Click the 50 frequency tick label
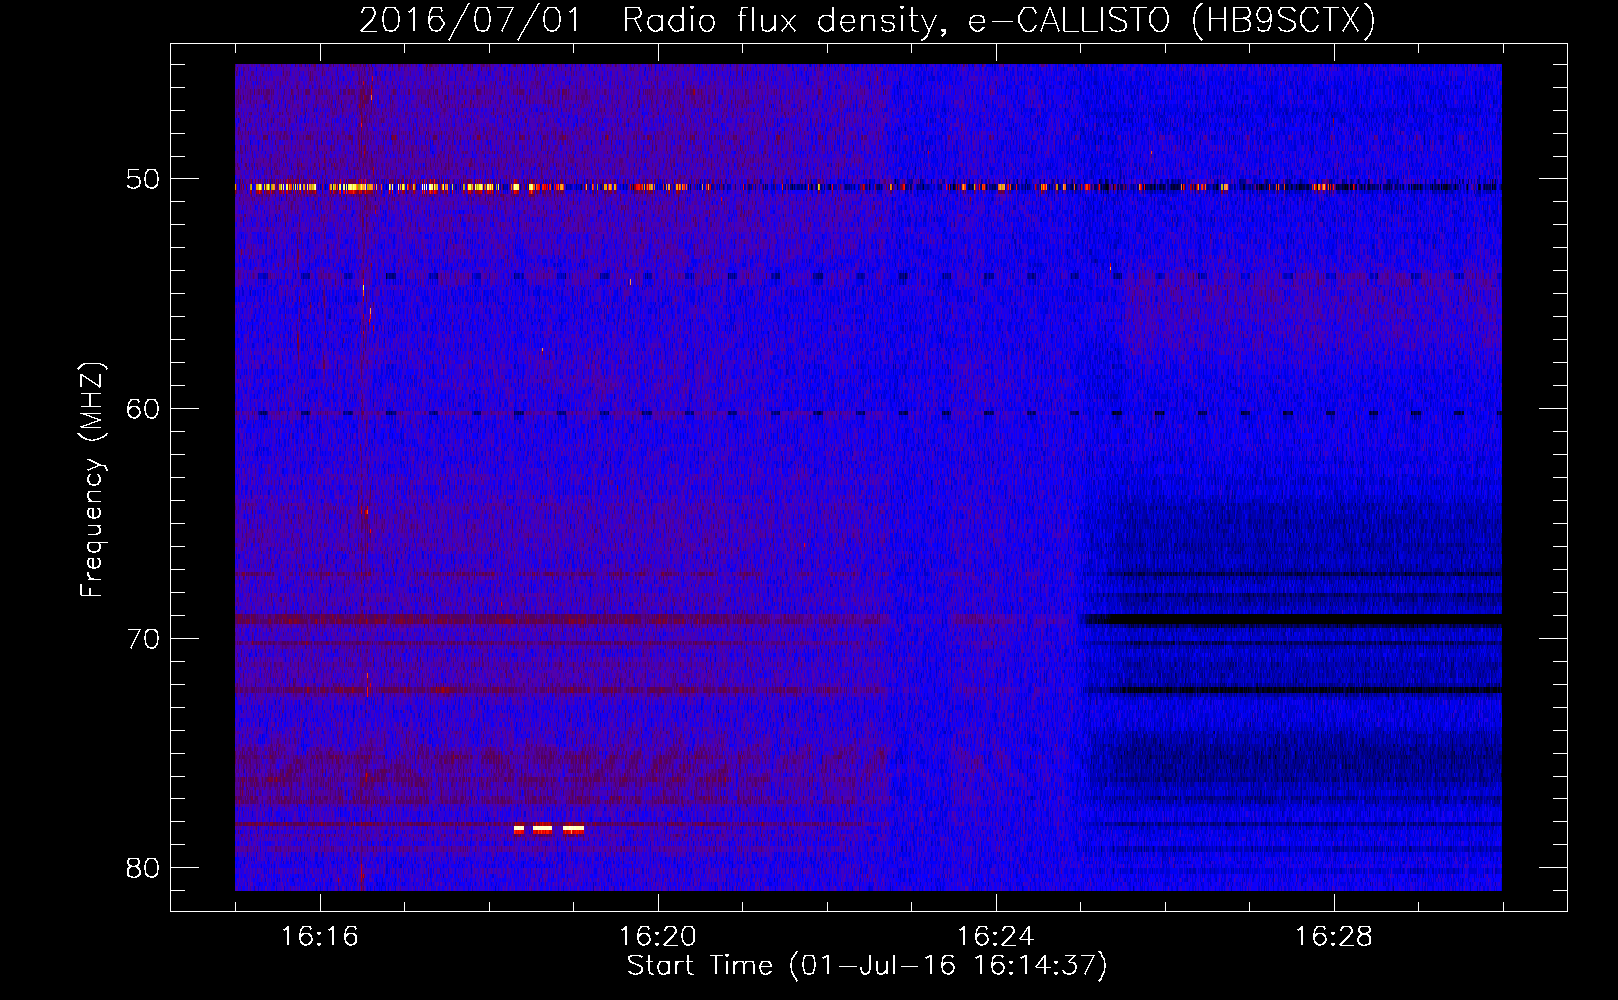 143,179
